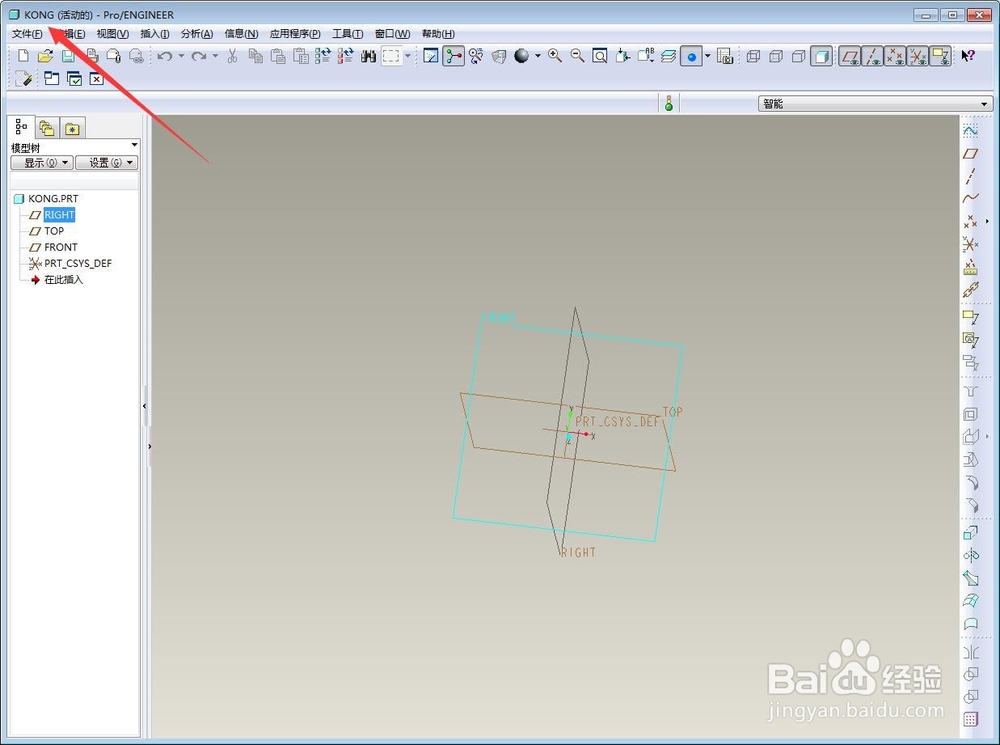Refit model to screen icon

pos(599,56)
